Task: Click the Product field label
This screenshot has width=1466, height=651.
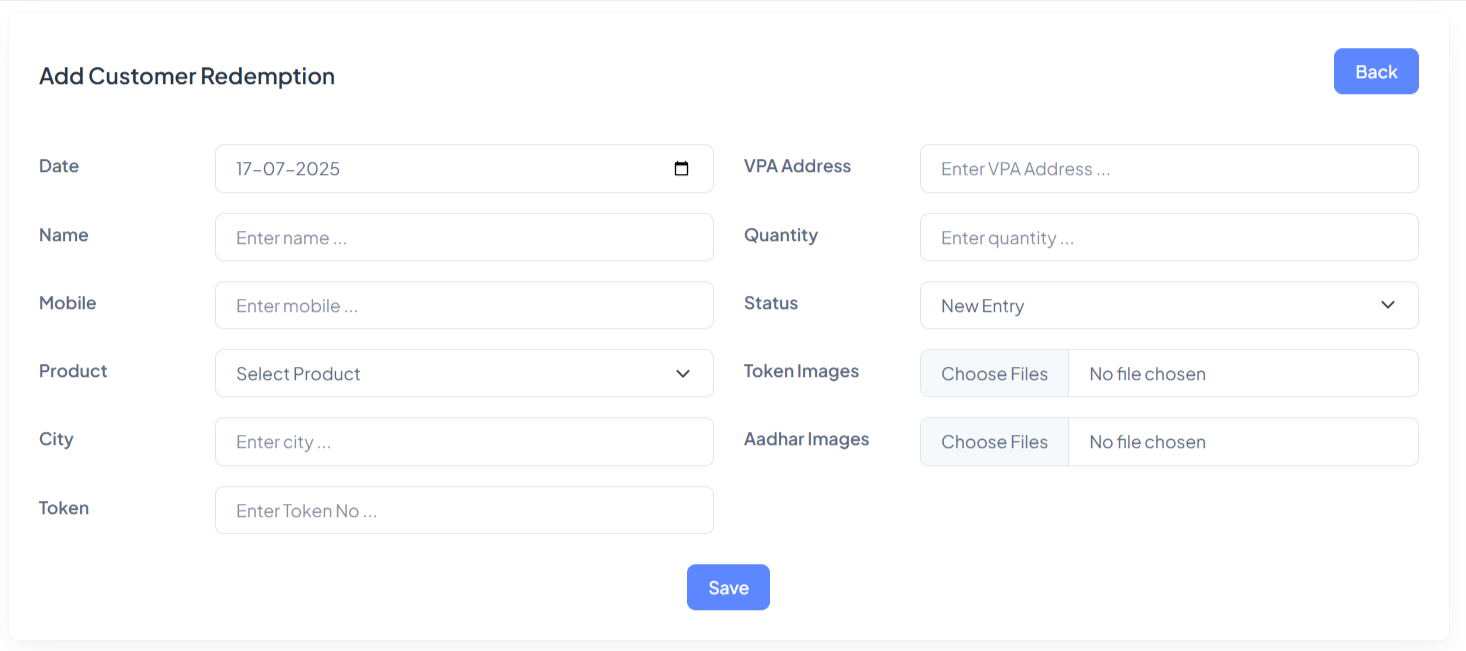Action: click(73, 371)
